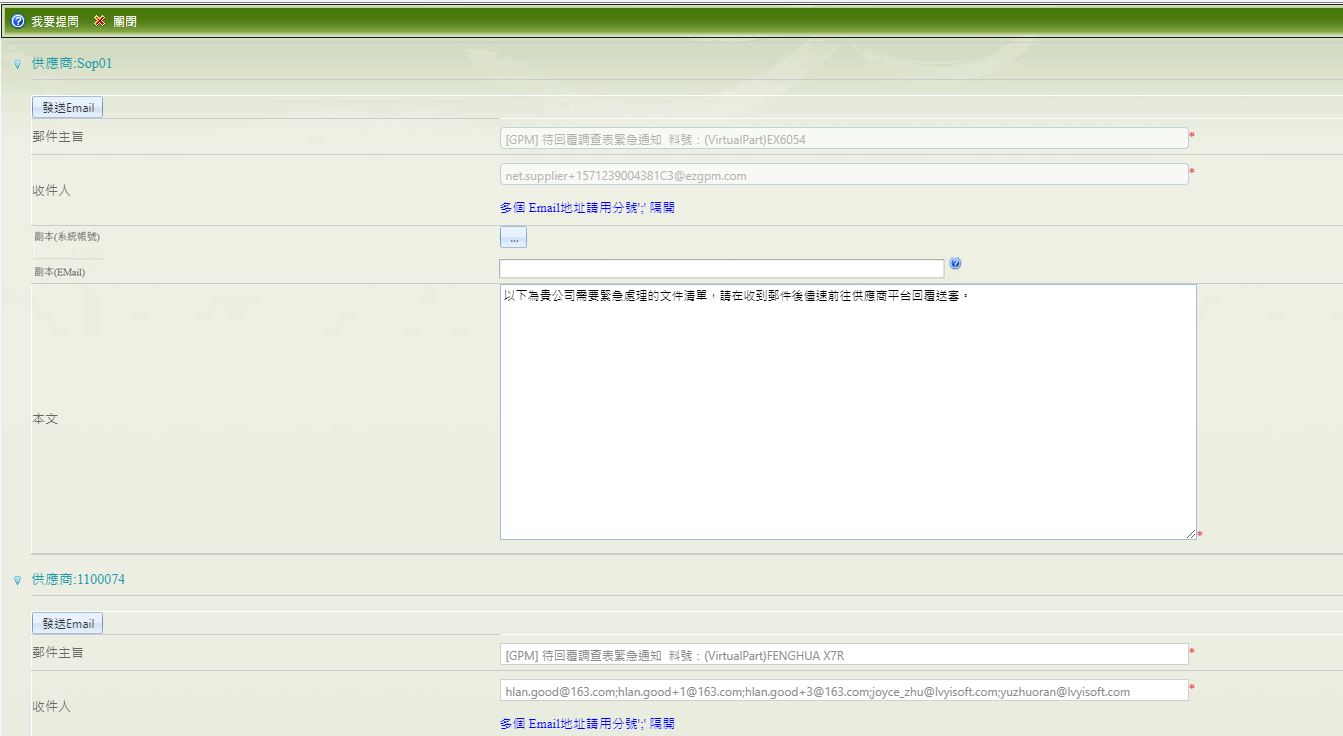Screen dimensions: 1343x736
Task: Collapse the 供應商:Sop01 section arrow
Action: pyautogui.click(x=18, y=64)
